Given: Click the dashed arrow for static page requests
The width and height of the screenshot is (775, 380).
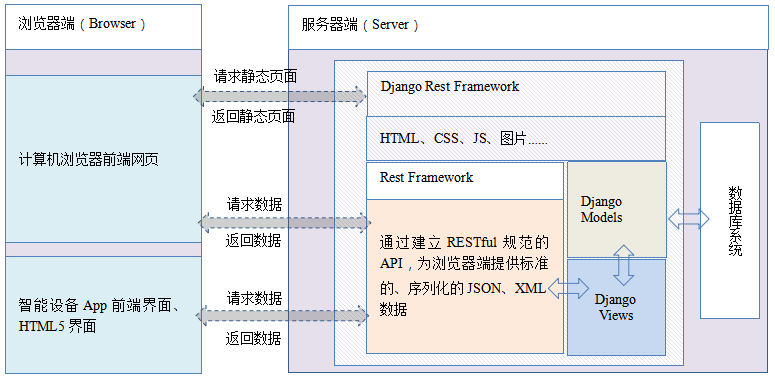Looking at the screenshot, I should coord(280,96).
